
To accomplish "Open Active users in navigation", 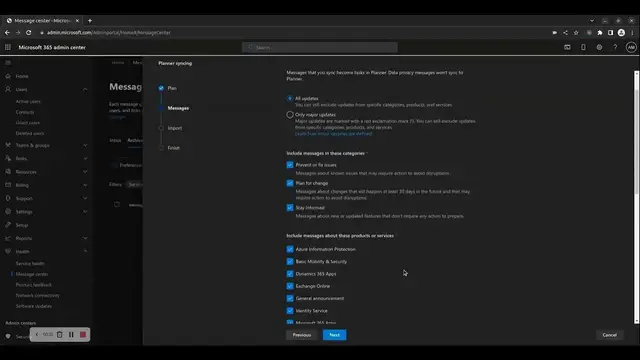I will coord(28,102).
